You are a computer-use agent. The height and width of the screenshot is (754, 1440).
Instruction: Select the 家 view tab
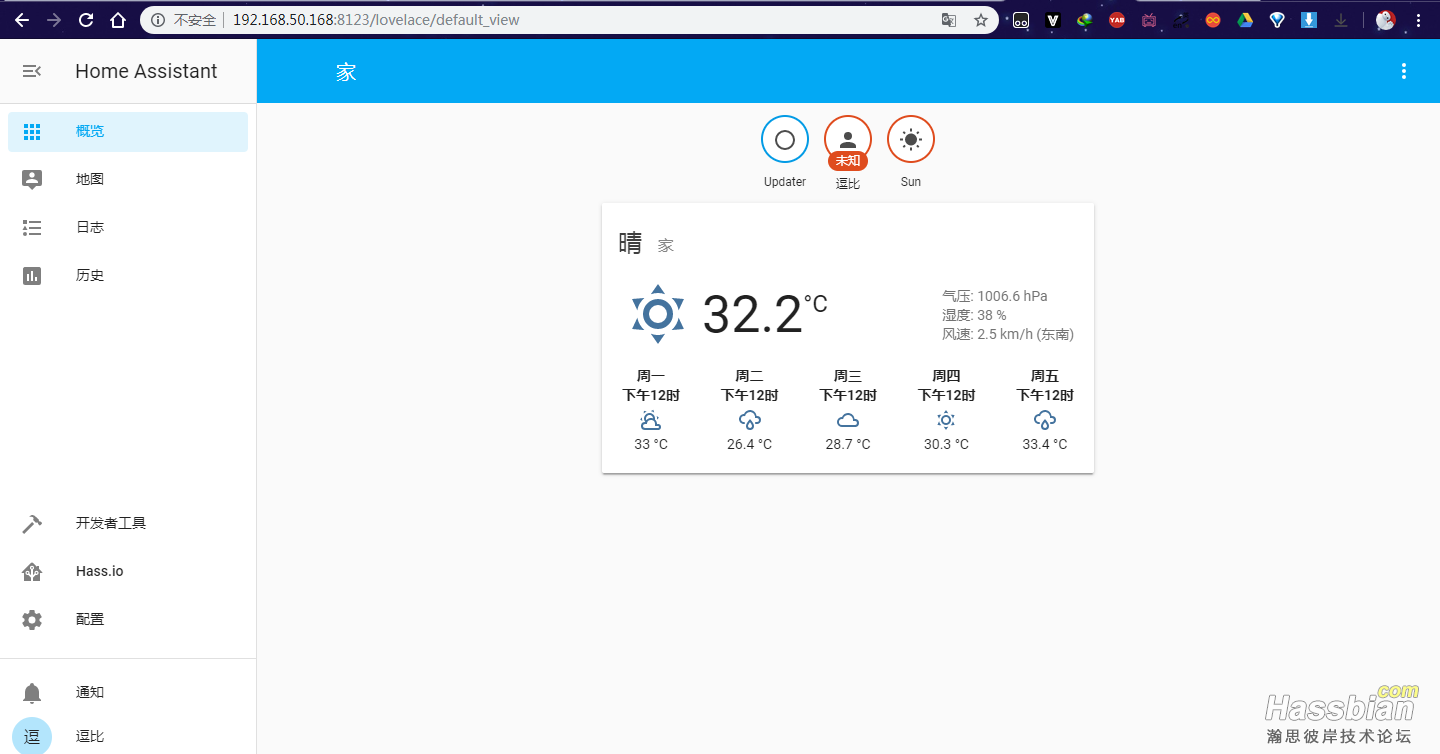[x=346, y=72]
